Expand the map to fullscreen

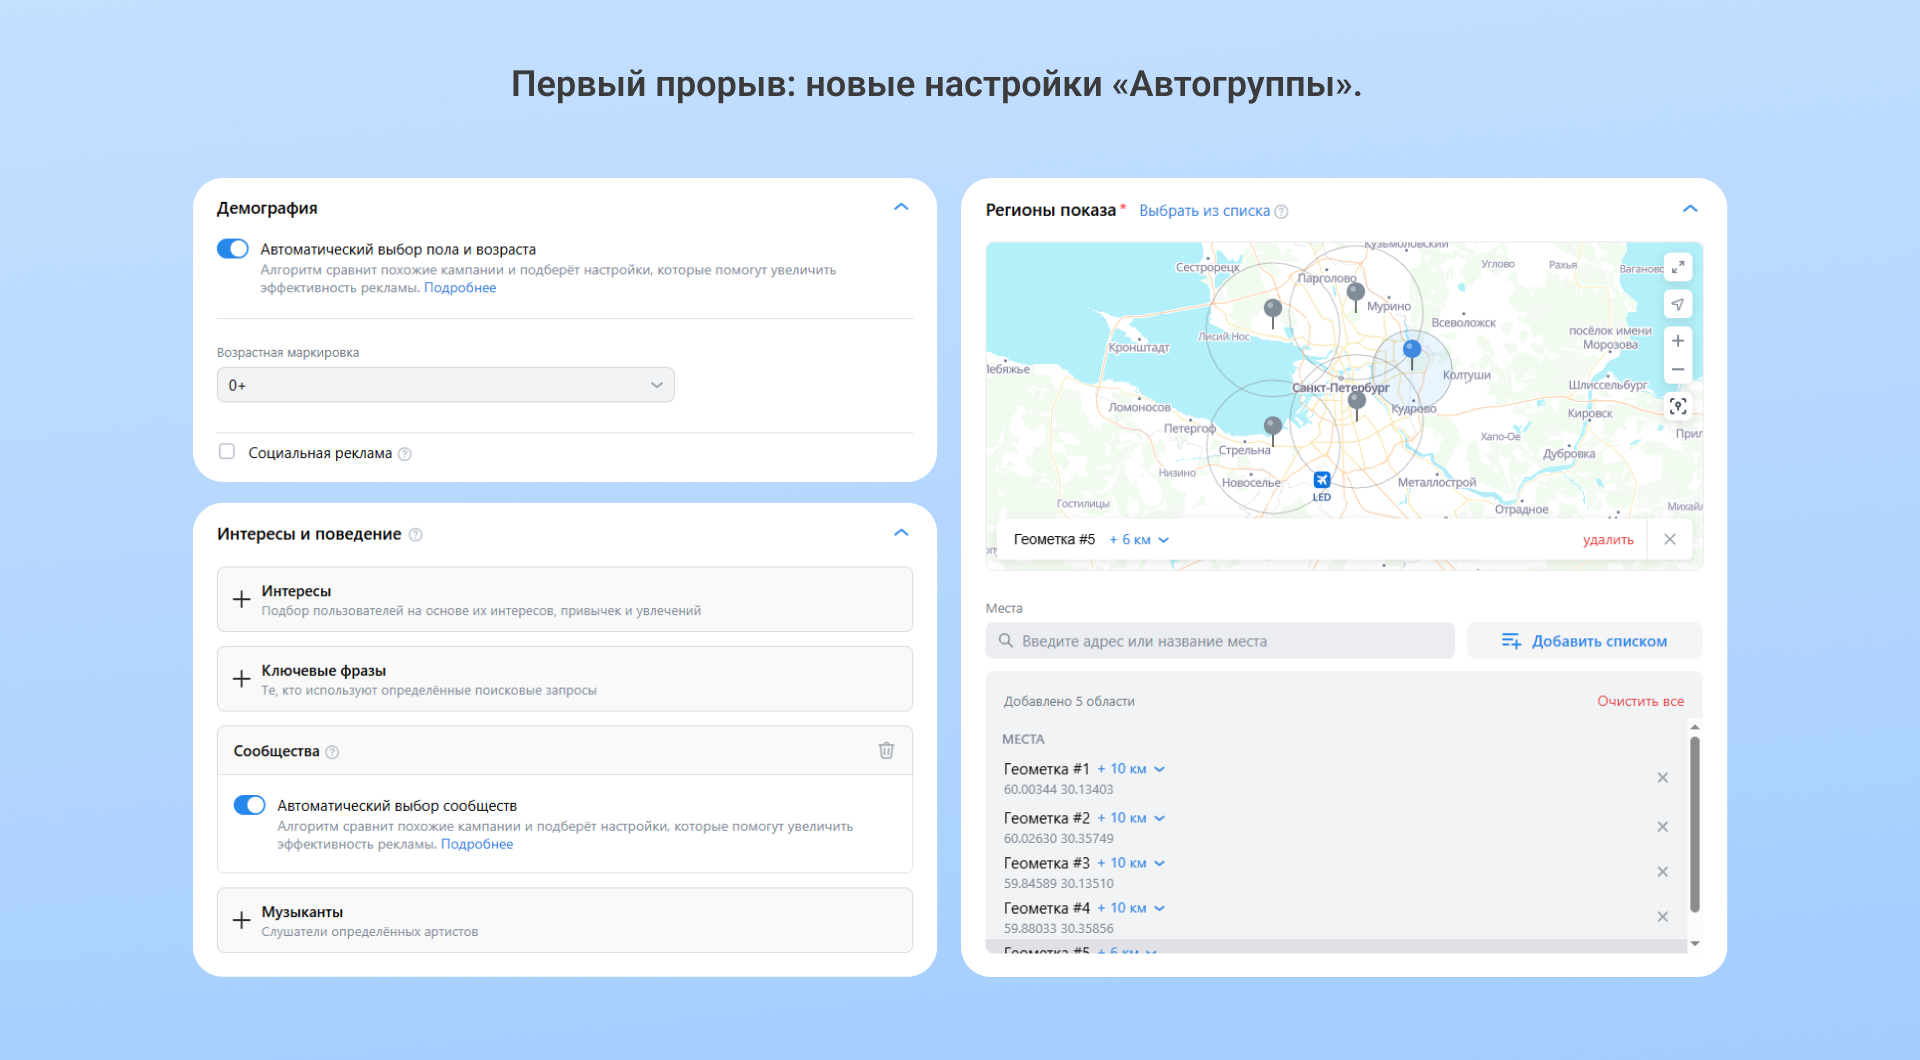click(1678, 267)
